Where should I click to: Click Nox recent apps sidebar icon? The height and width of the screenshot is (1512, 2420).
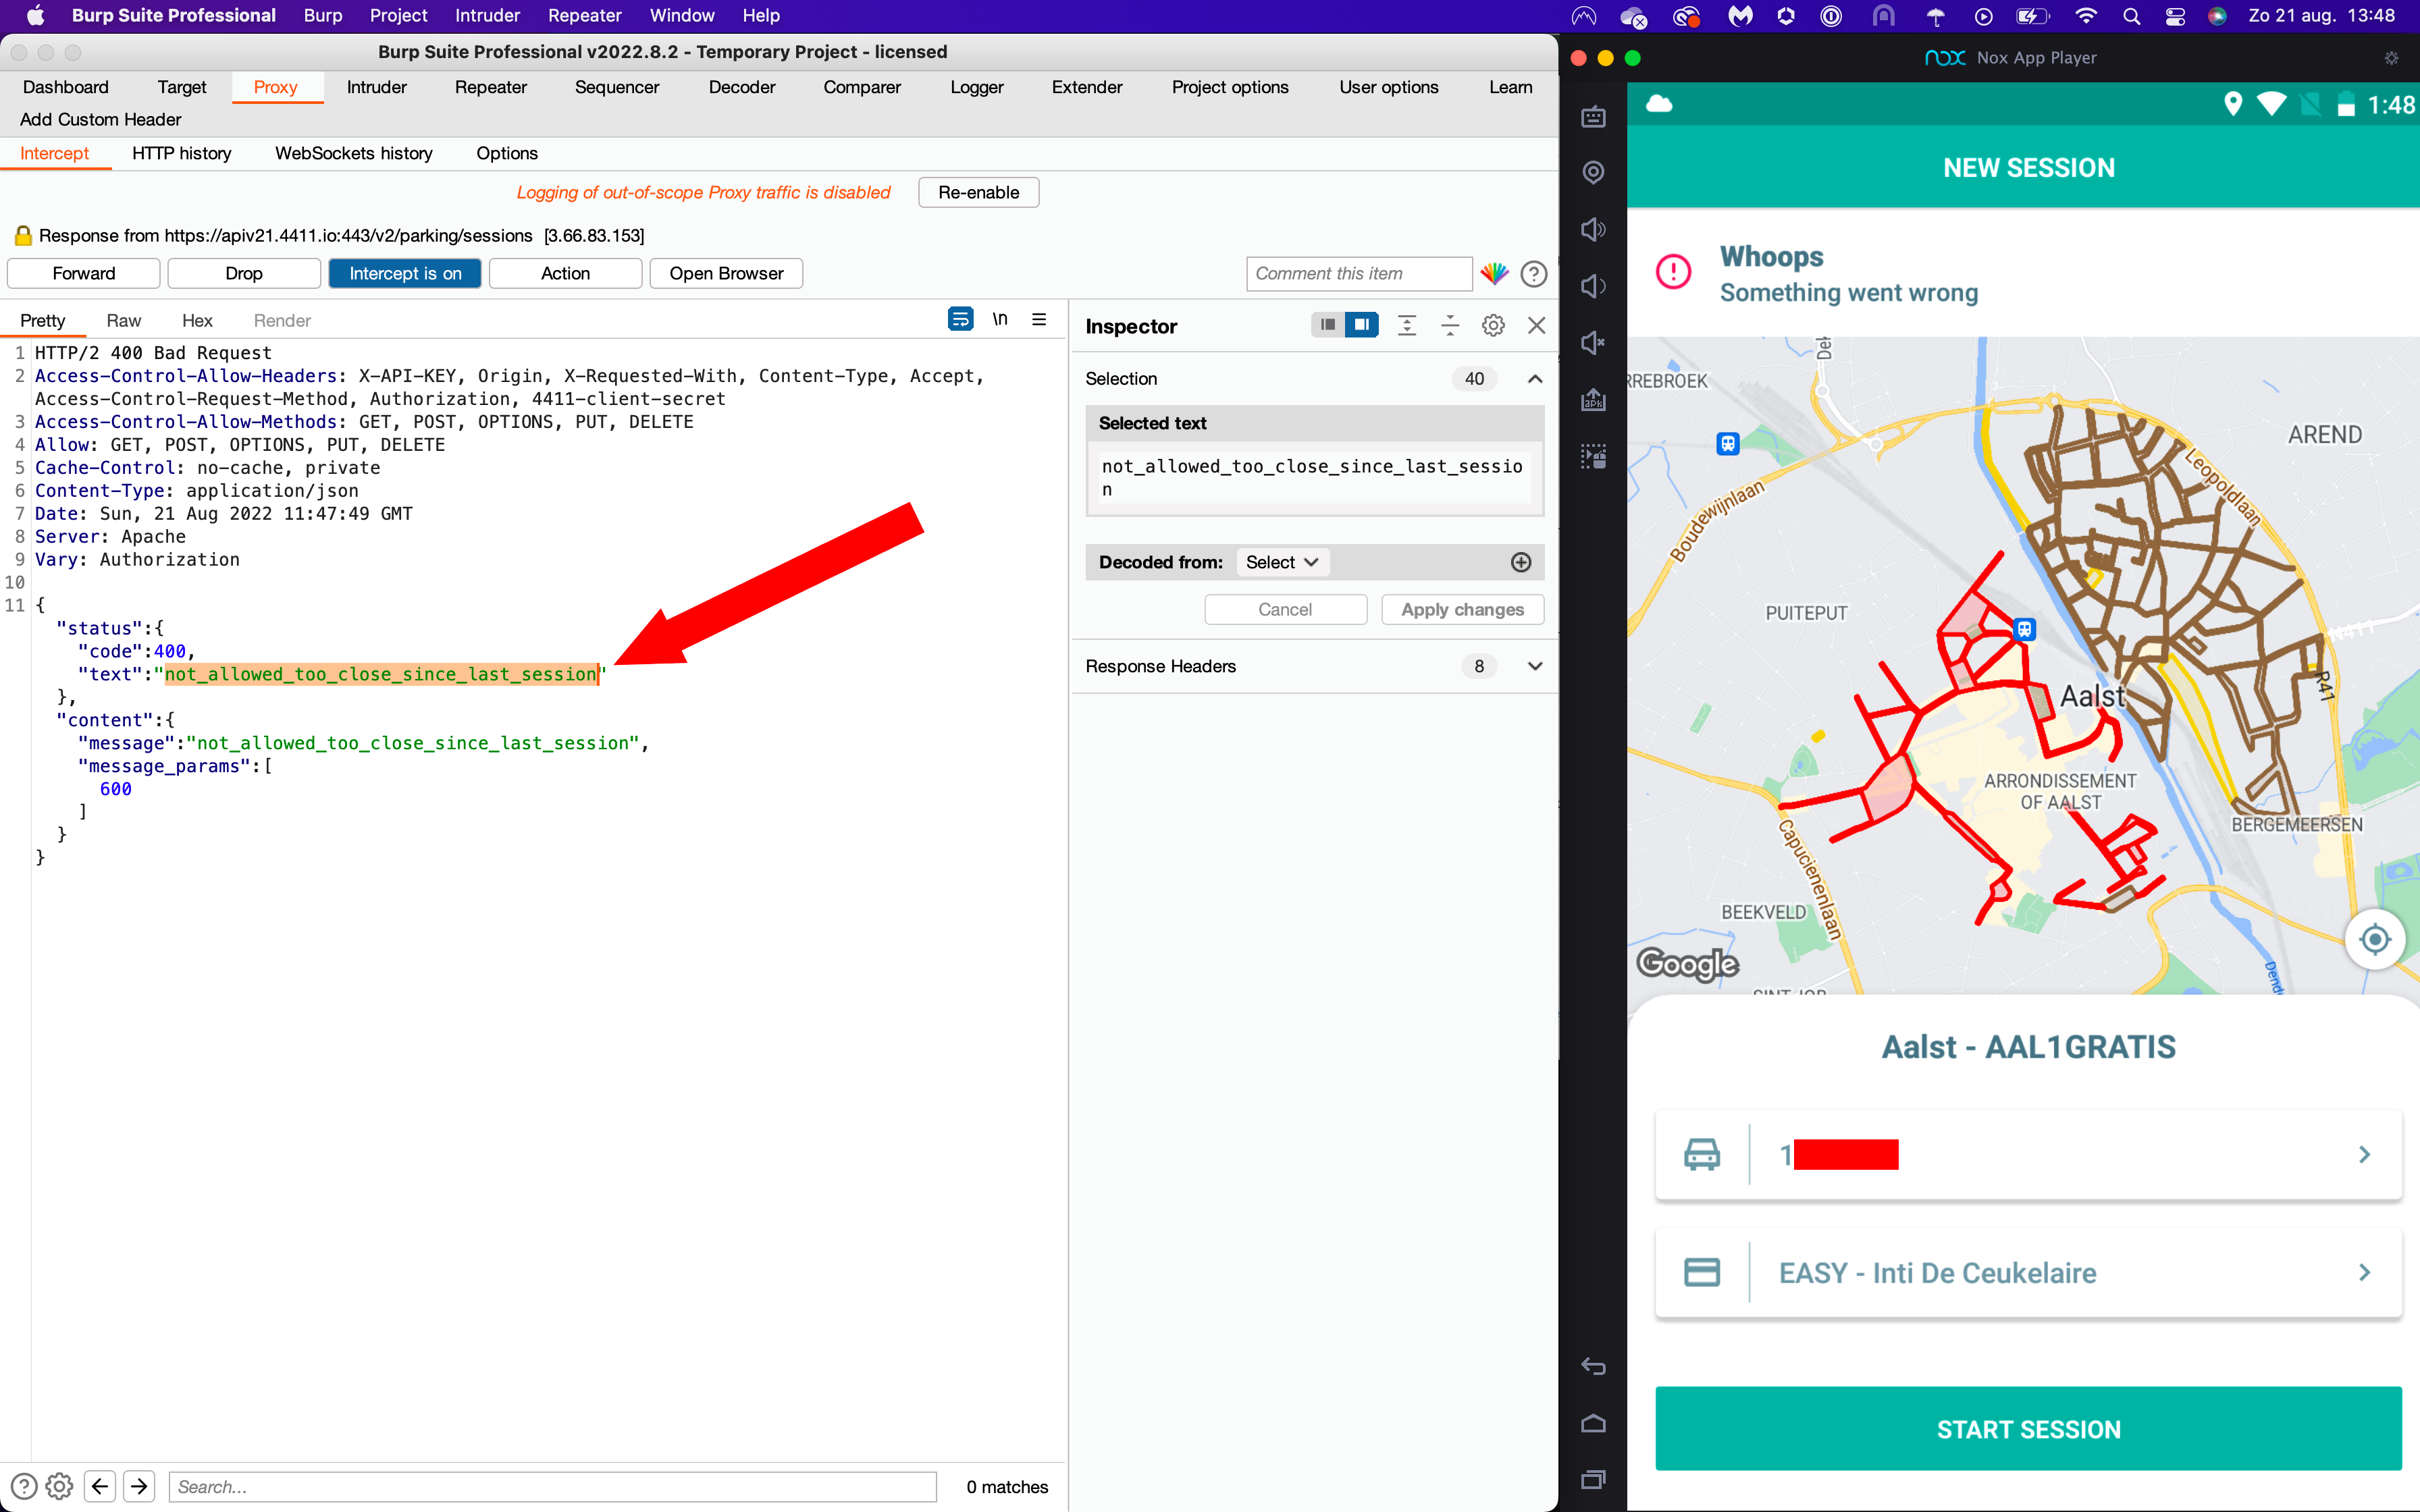tap(1593, 1479)
